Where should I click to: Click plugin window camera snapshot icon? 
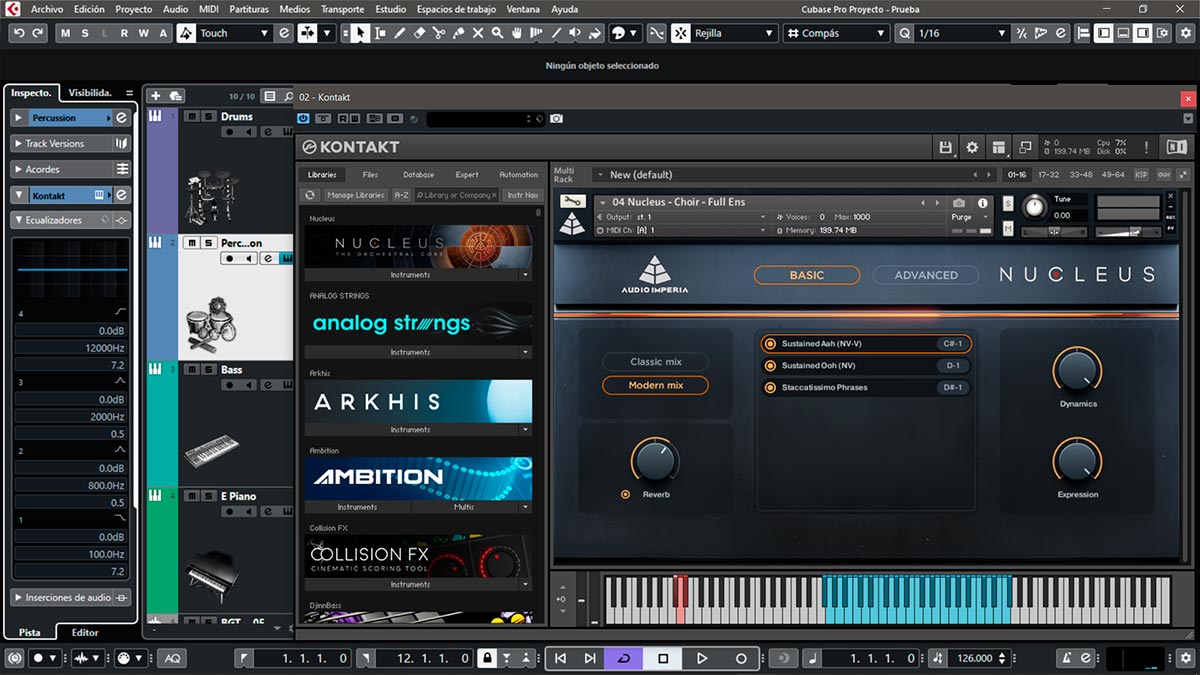pos(556,118)
